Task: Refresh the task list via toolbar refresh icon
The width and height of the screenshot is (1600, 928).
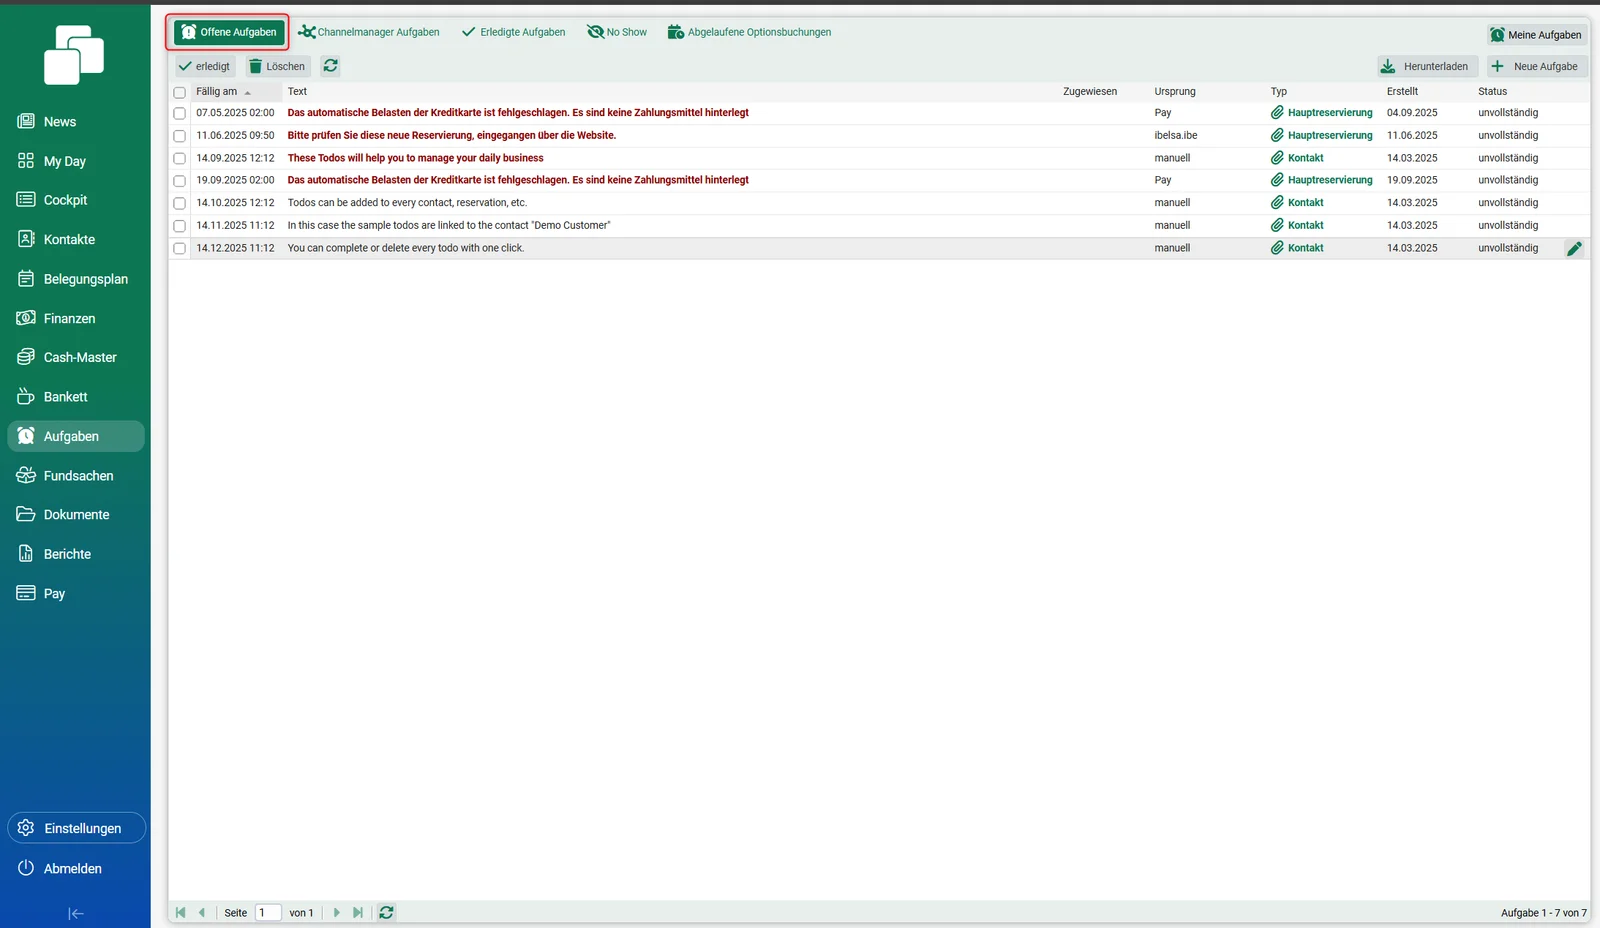Action: [331, 66]
